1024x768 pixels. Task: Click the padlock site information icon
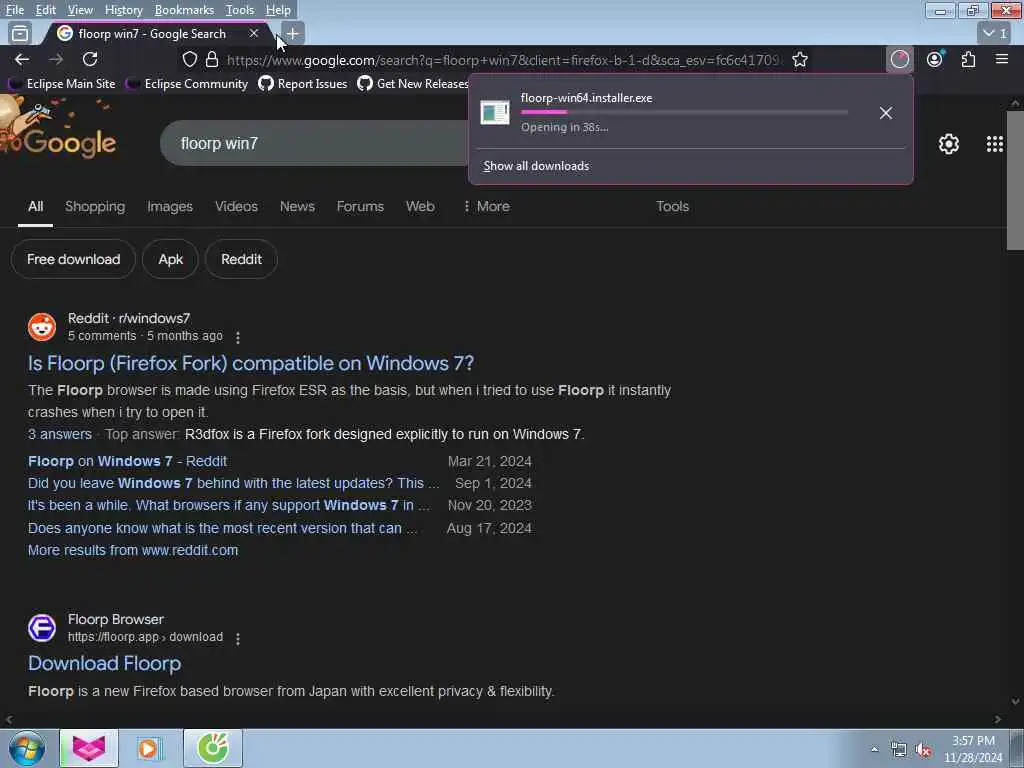coord(212,59)
